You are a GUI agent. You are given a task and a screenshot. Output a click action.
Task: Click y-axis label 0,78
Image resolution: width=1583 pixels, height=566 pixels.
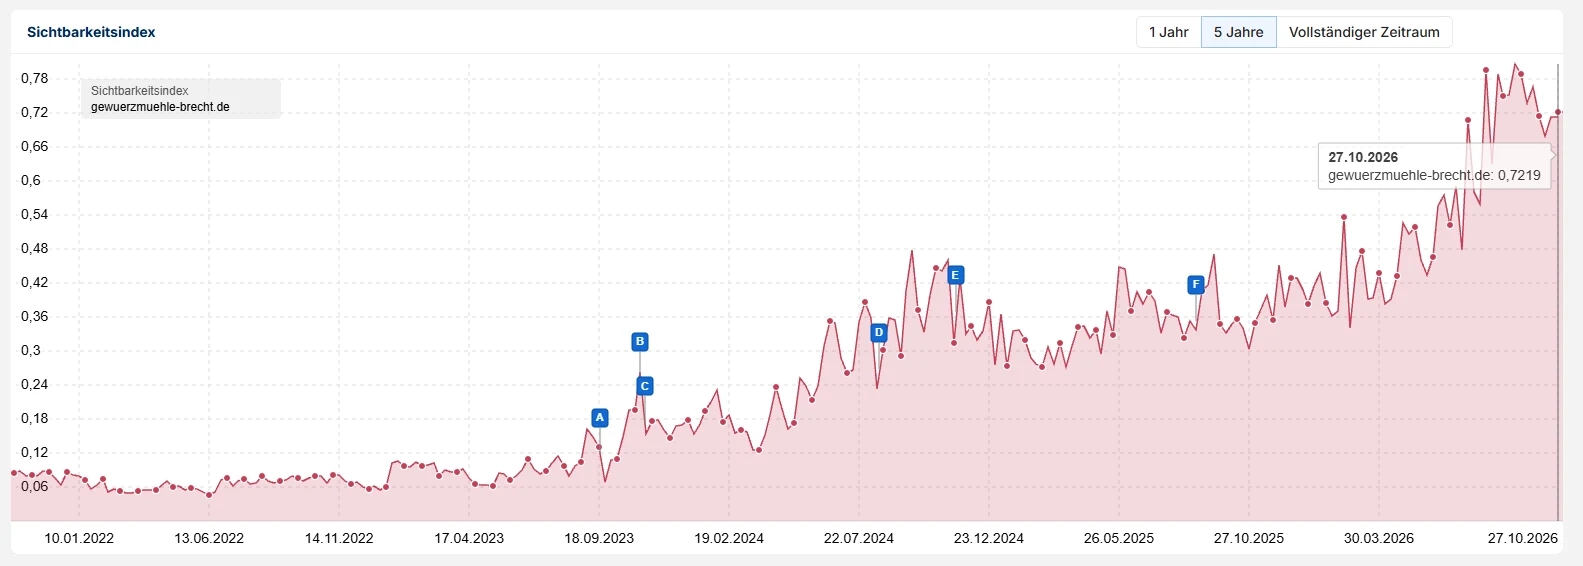click(x=35, y=78)
